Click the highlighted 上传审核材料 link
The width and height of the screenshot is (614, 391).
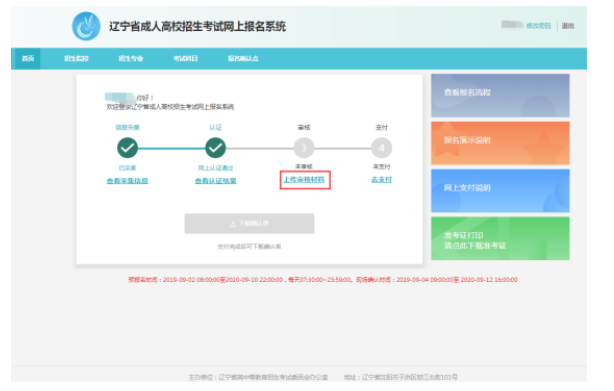coord(304,180)
